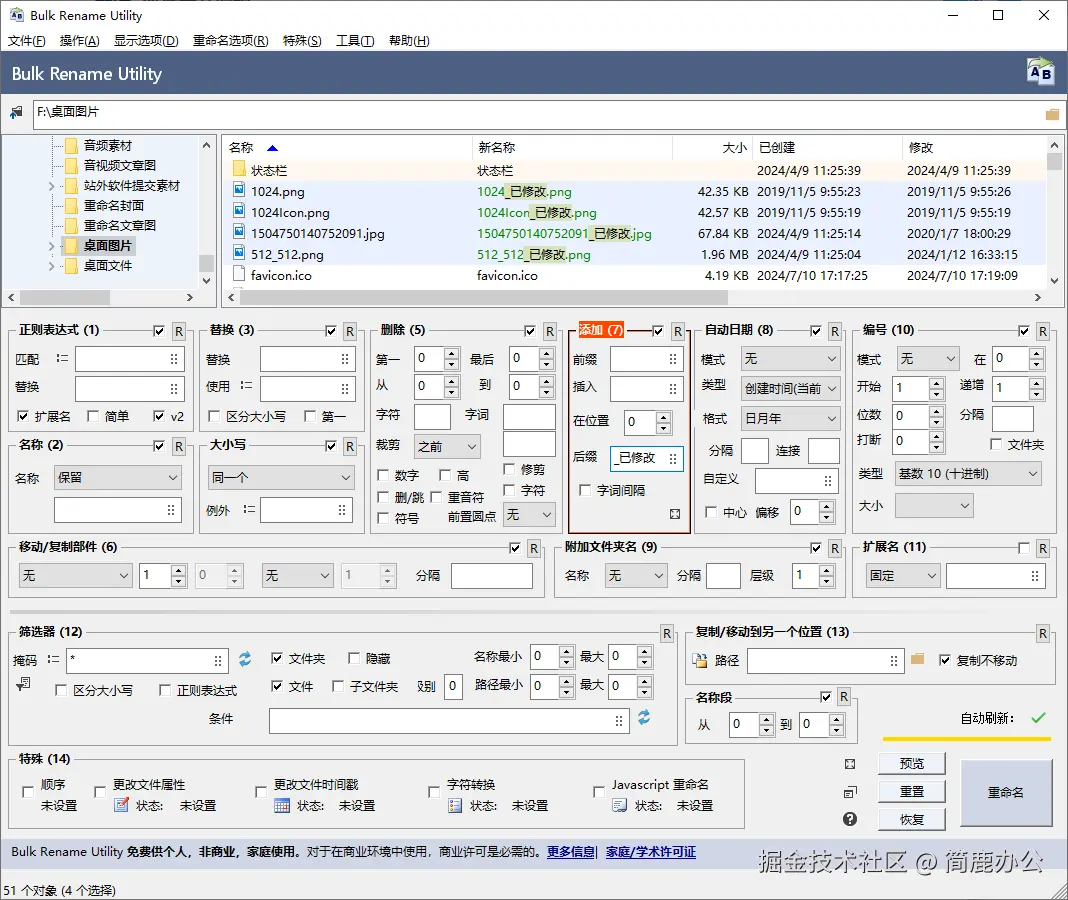Click the 字符转换 status icon
This screenshot has width=1068, height=900.
pos(455,806)
